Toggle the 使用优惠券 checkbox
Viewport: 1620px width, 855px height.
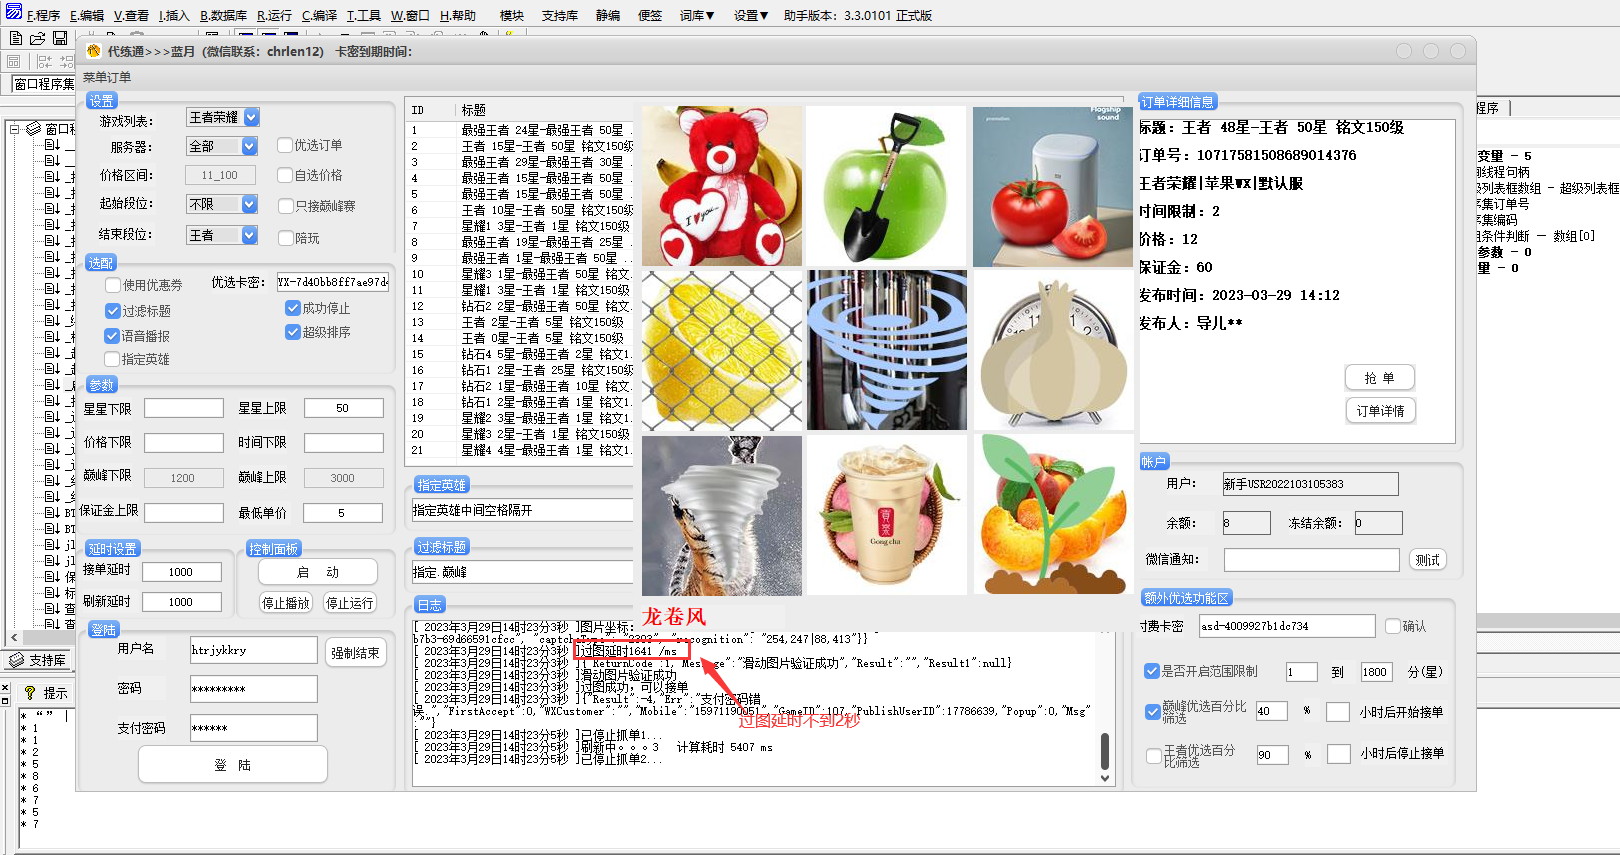click(113, 285)
